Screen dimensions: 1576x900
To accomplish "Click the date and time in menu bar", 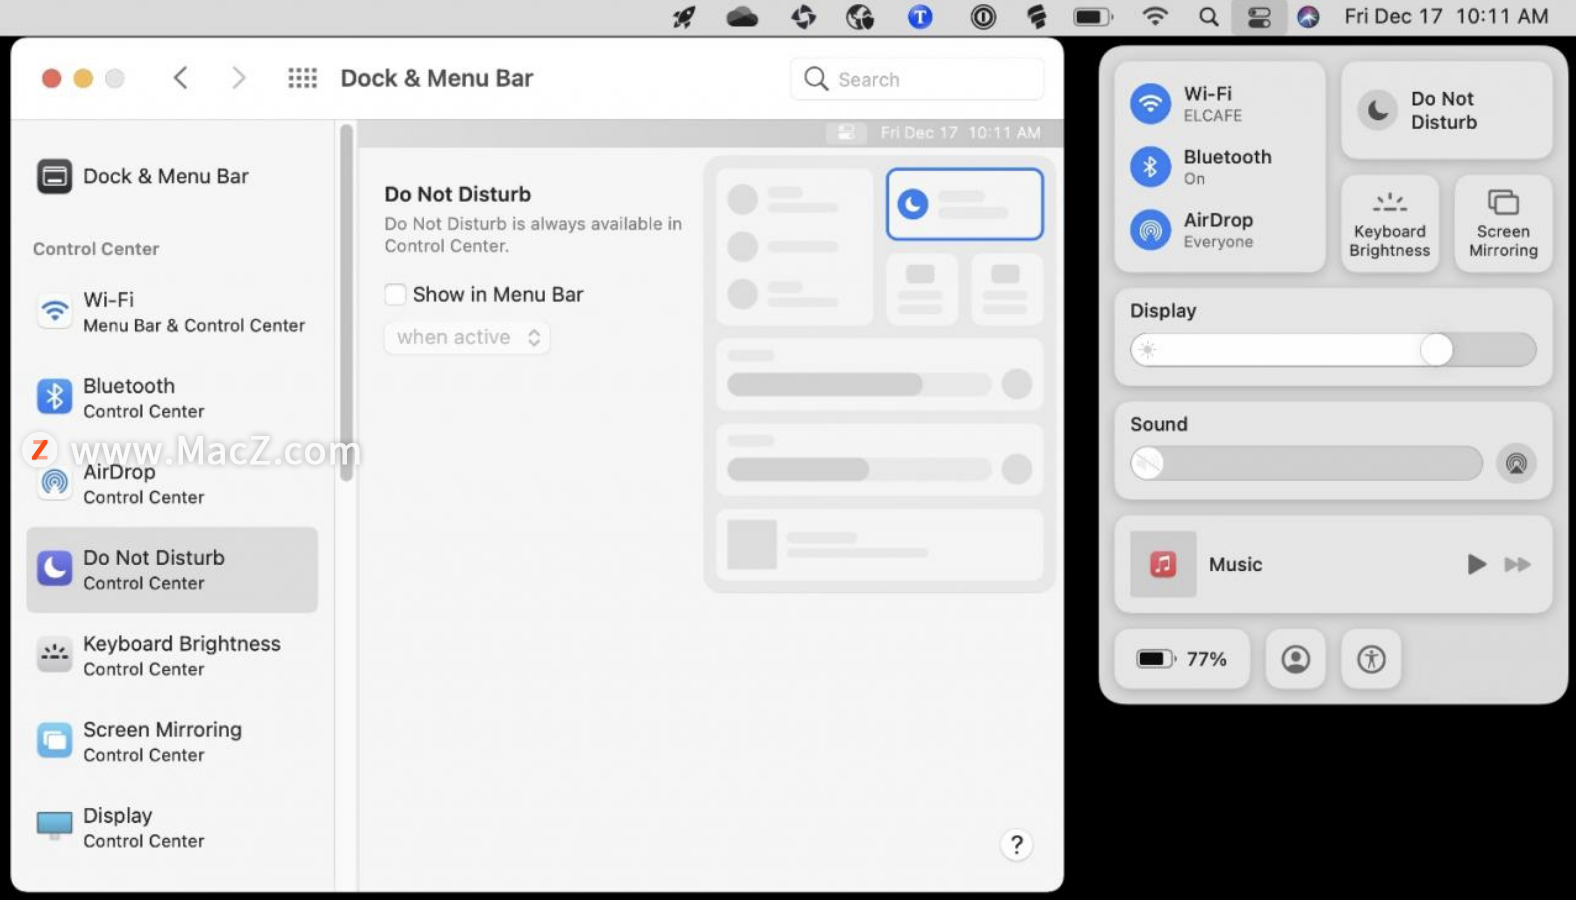I will 1446,16.
